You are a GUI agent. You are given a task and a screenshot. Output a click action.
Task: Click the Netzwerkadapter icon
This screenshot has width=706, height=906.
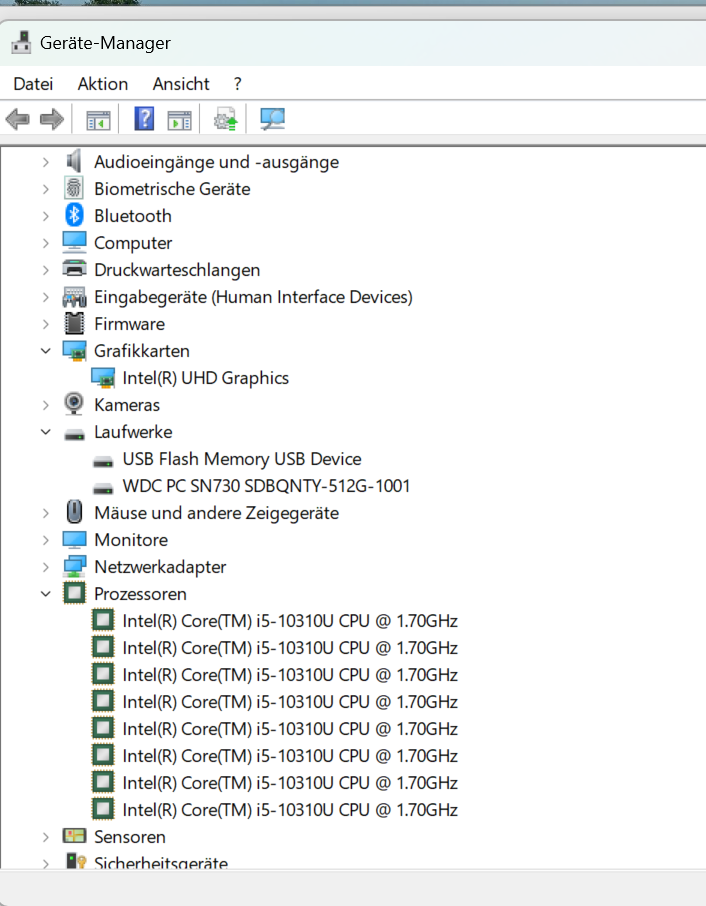pyautogui.click(x=74, y=566)
